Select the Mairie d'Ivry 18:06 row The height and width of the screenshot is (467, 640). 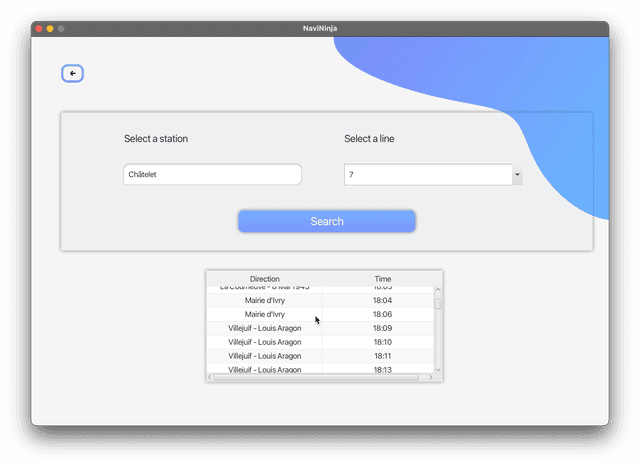(320, 314)
